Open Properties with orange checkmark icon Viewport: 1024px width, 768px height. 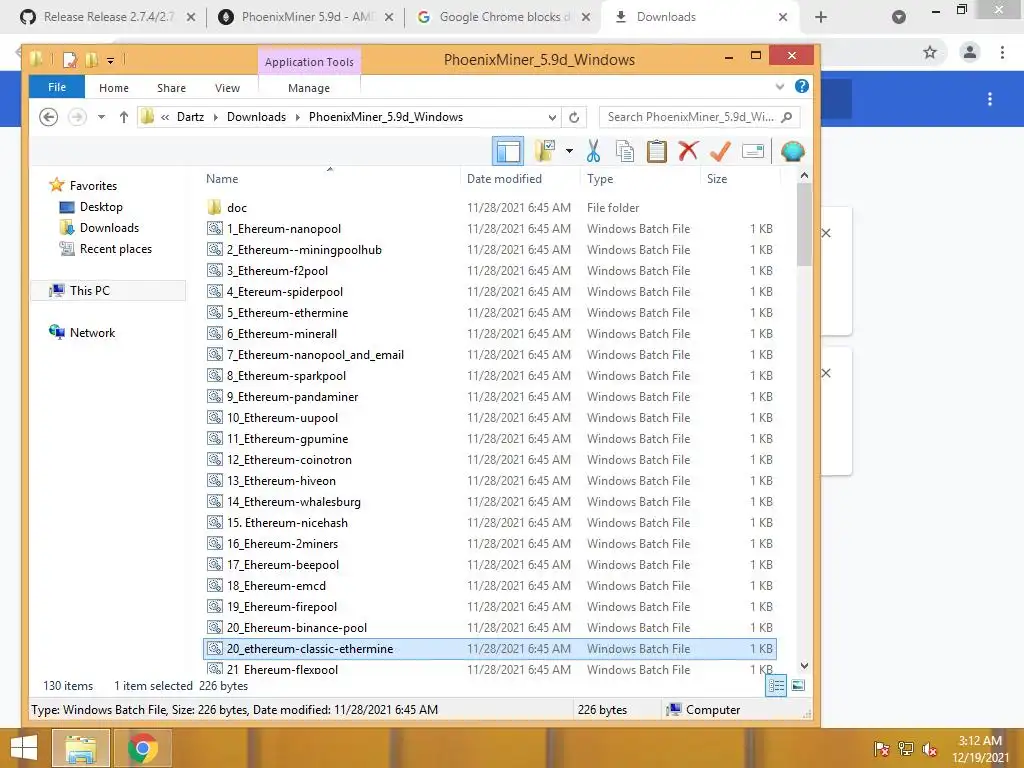coord(720,151)
